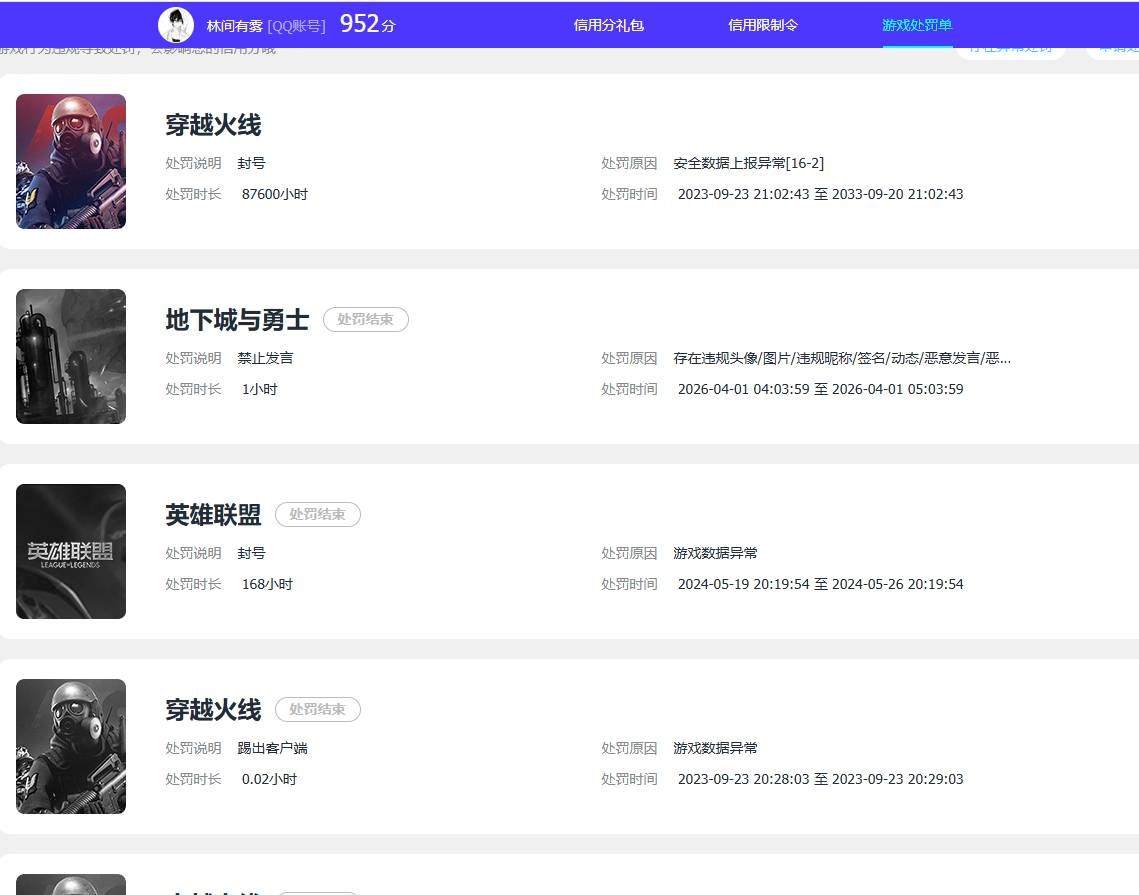Click 英雄联盟 game title

(213, 515)
